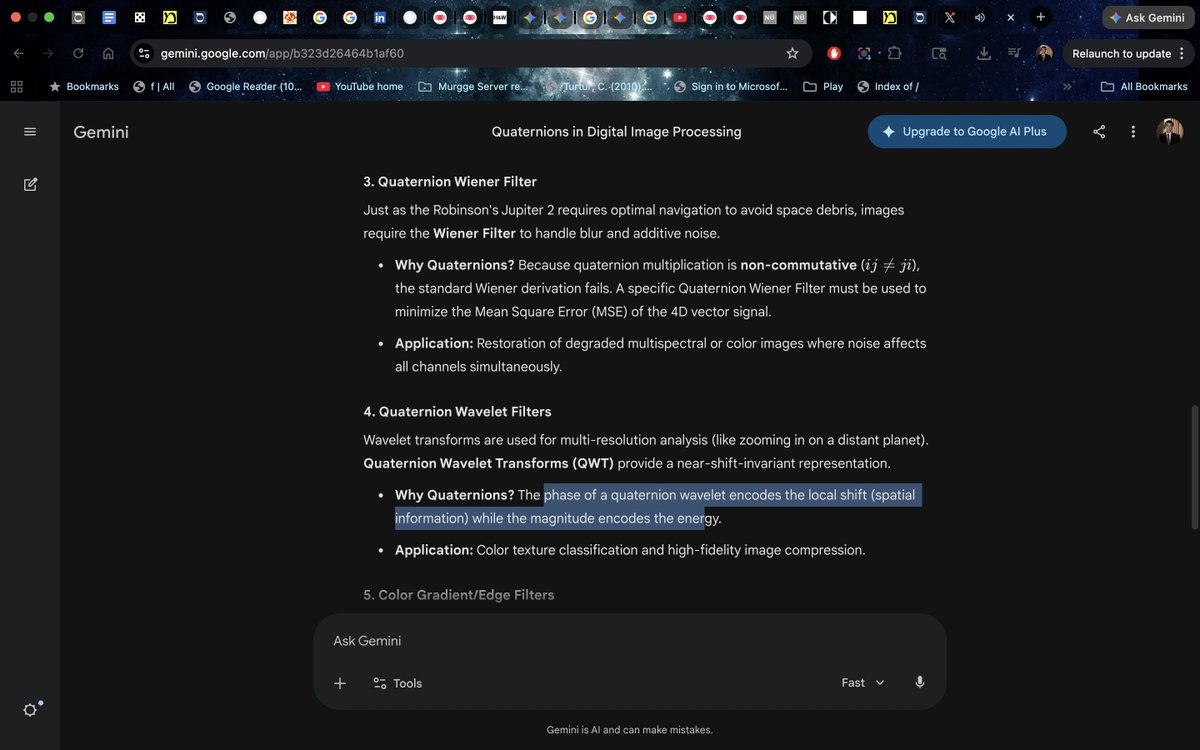The width and height of the screenshot is (1200, 750).
Task: Click the Gemini logo text
Action: tap(101, 132)
